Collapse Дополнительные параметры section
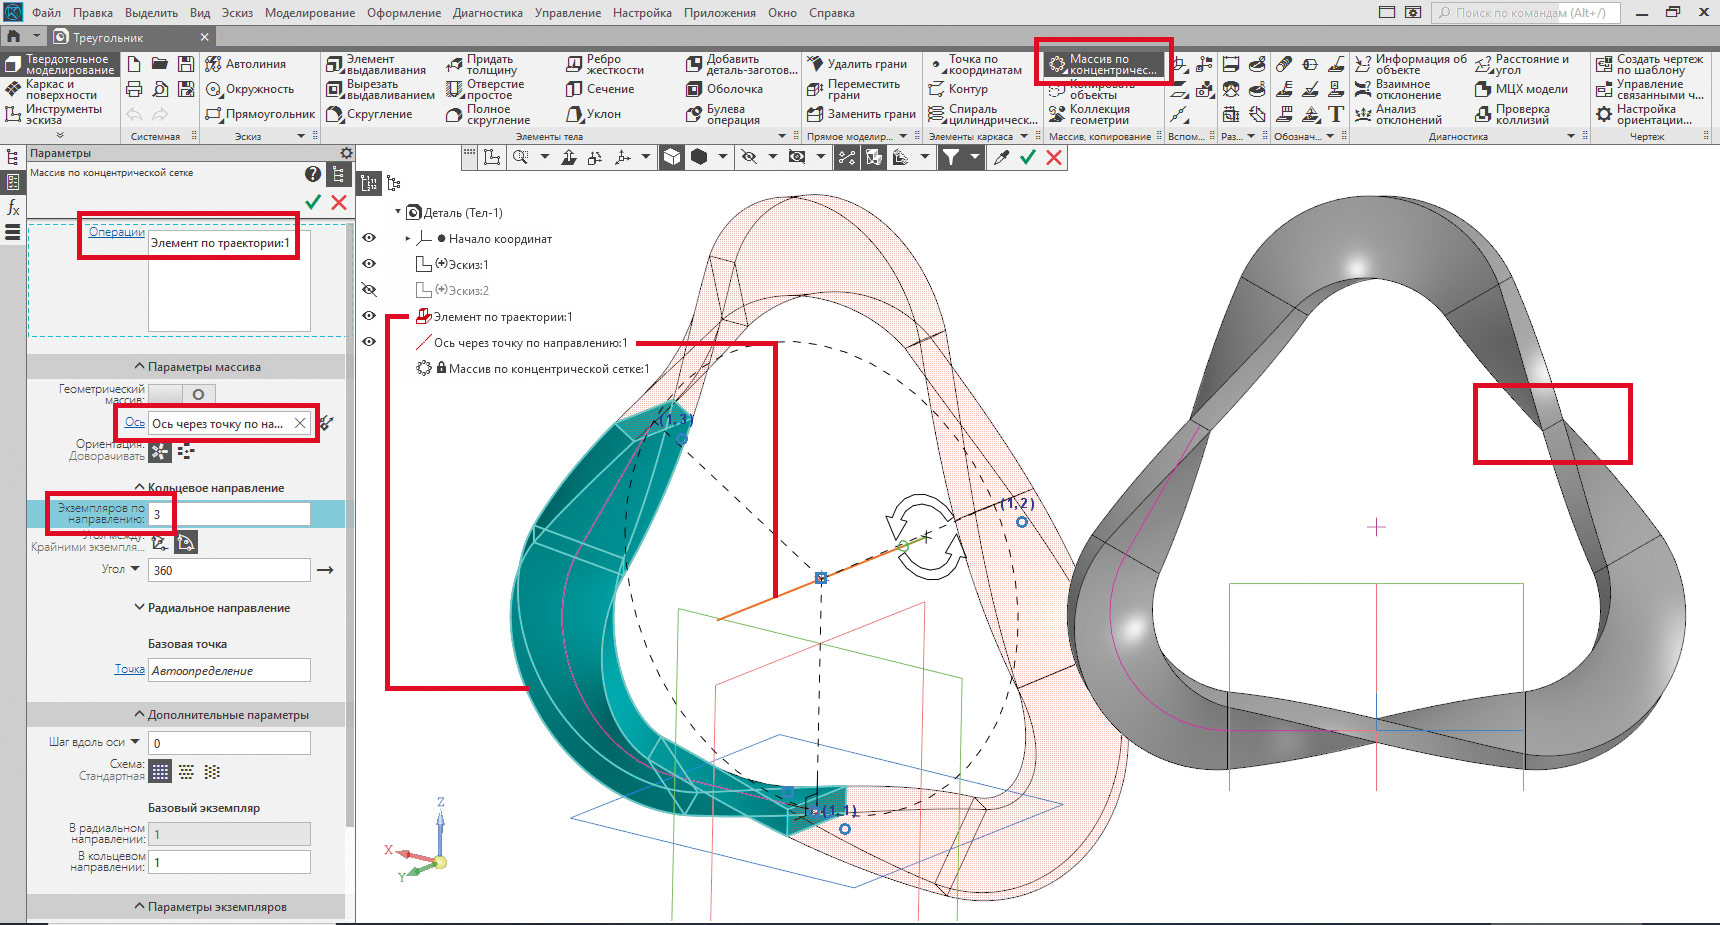The width and height of the screenshot is (1720, 925). 140,715
